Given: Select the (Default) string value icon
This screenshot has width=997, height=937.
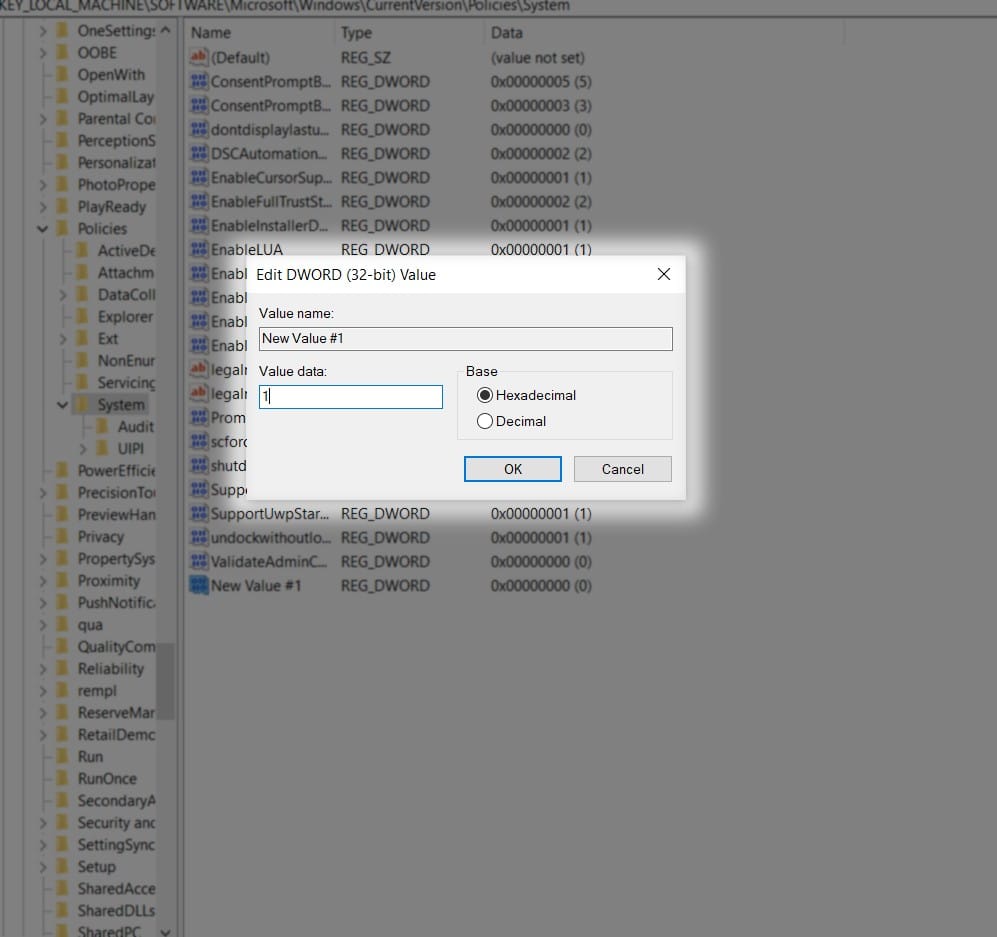Looking at the screenshot, I should [199, 57].
